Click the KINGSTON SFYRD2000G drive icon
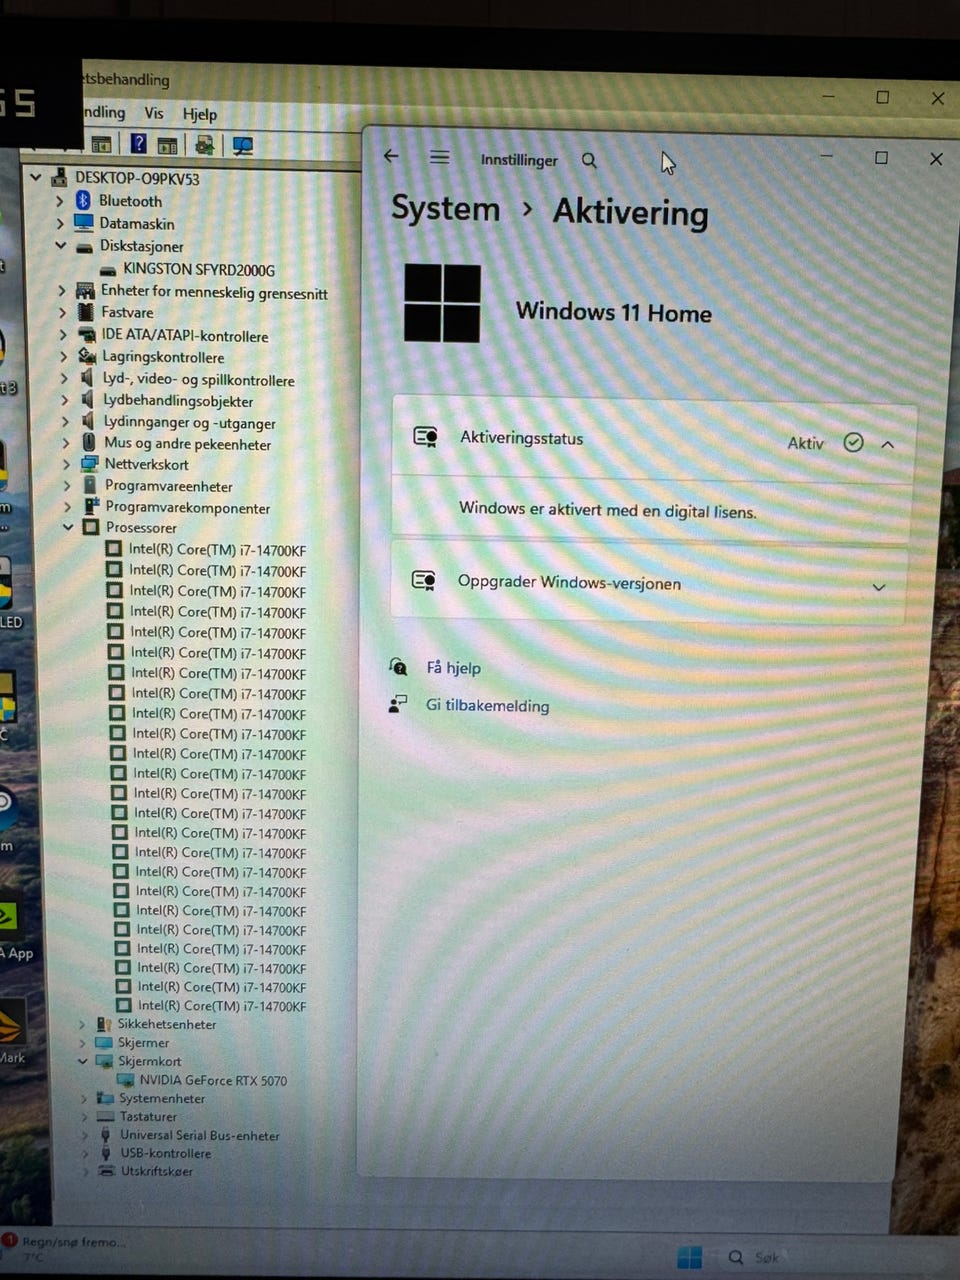Image resolution: width=960 pixels, height=1280 pixels. [109, 270]
